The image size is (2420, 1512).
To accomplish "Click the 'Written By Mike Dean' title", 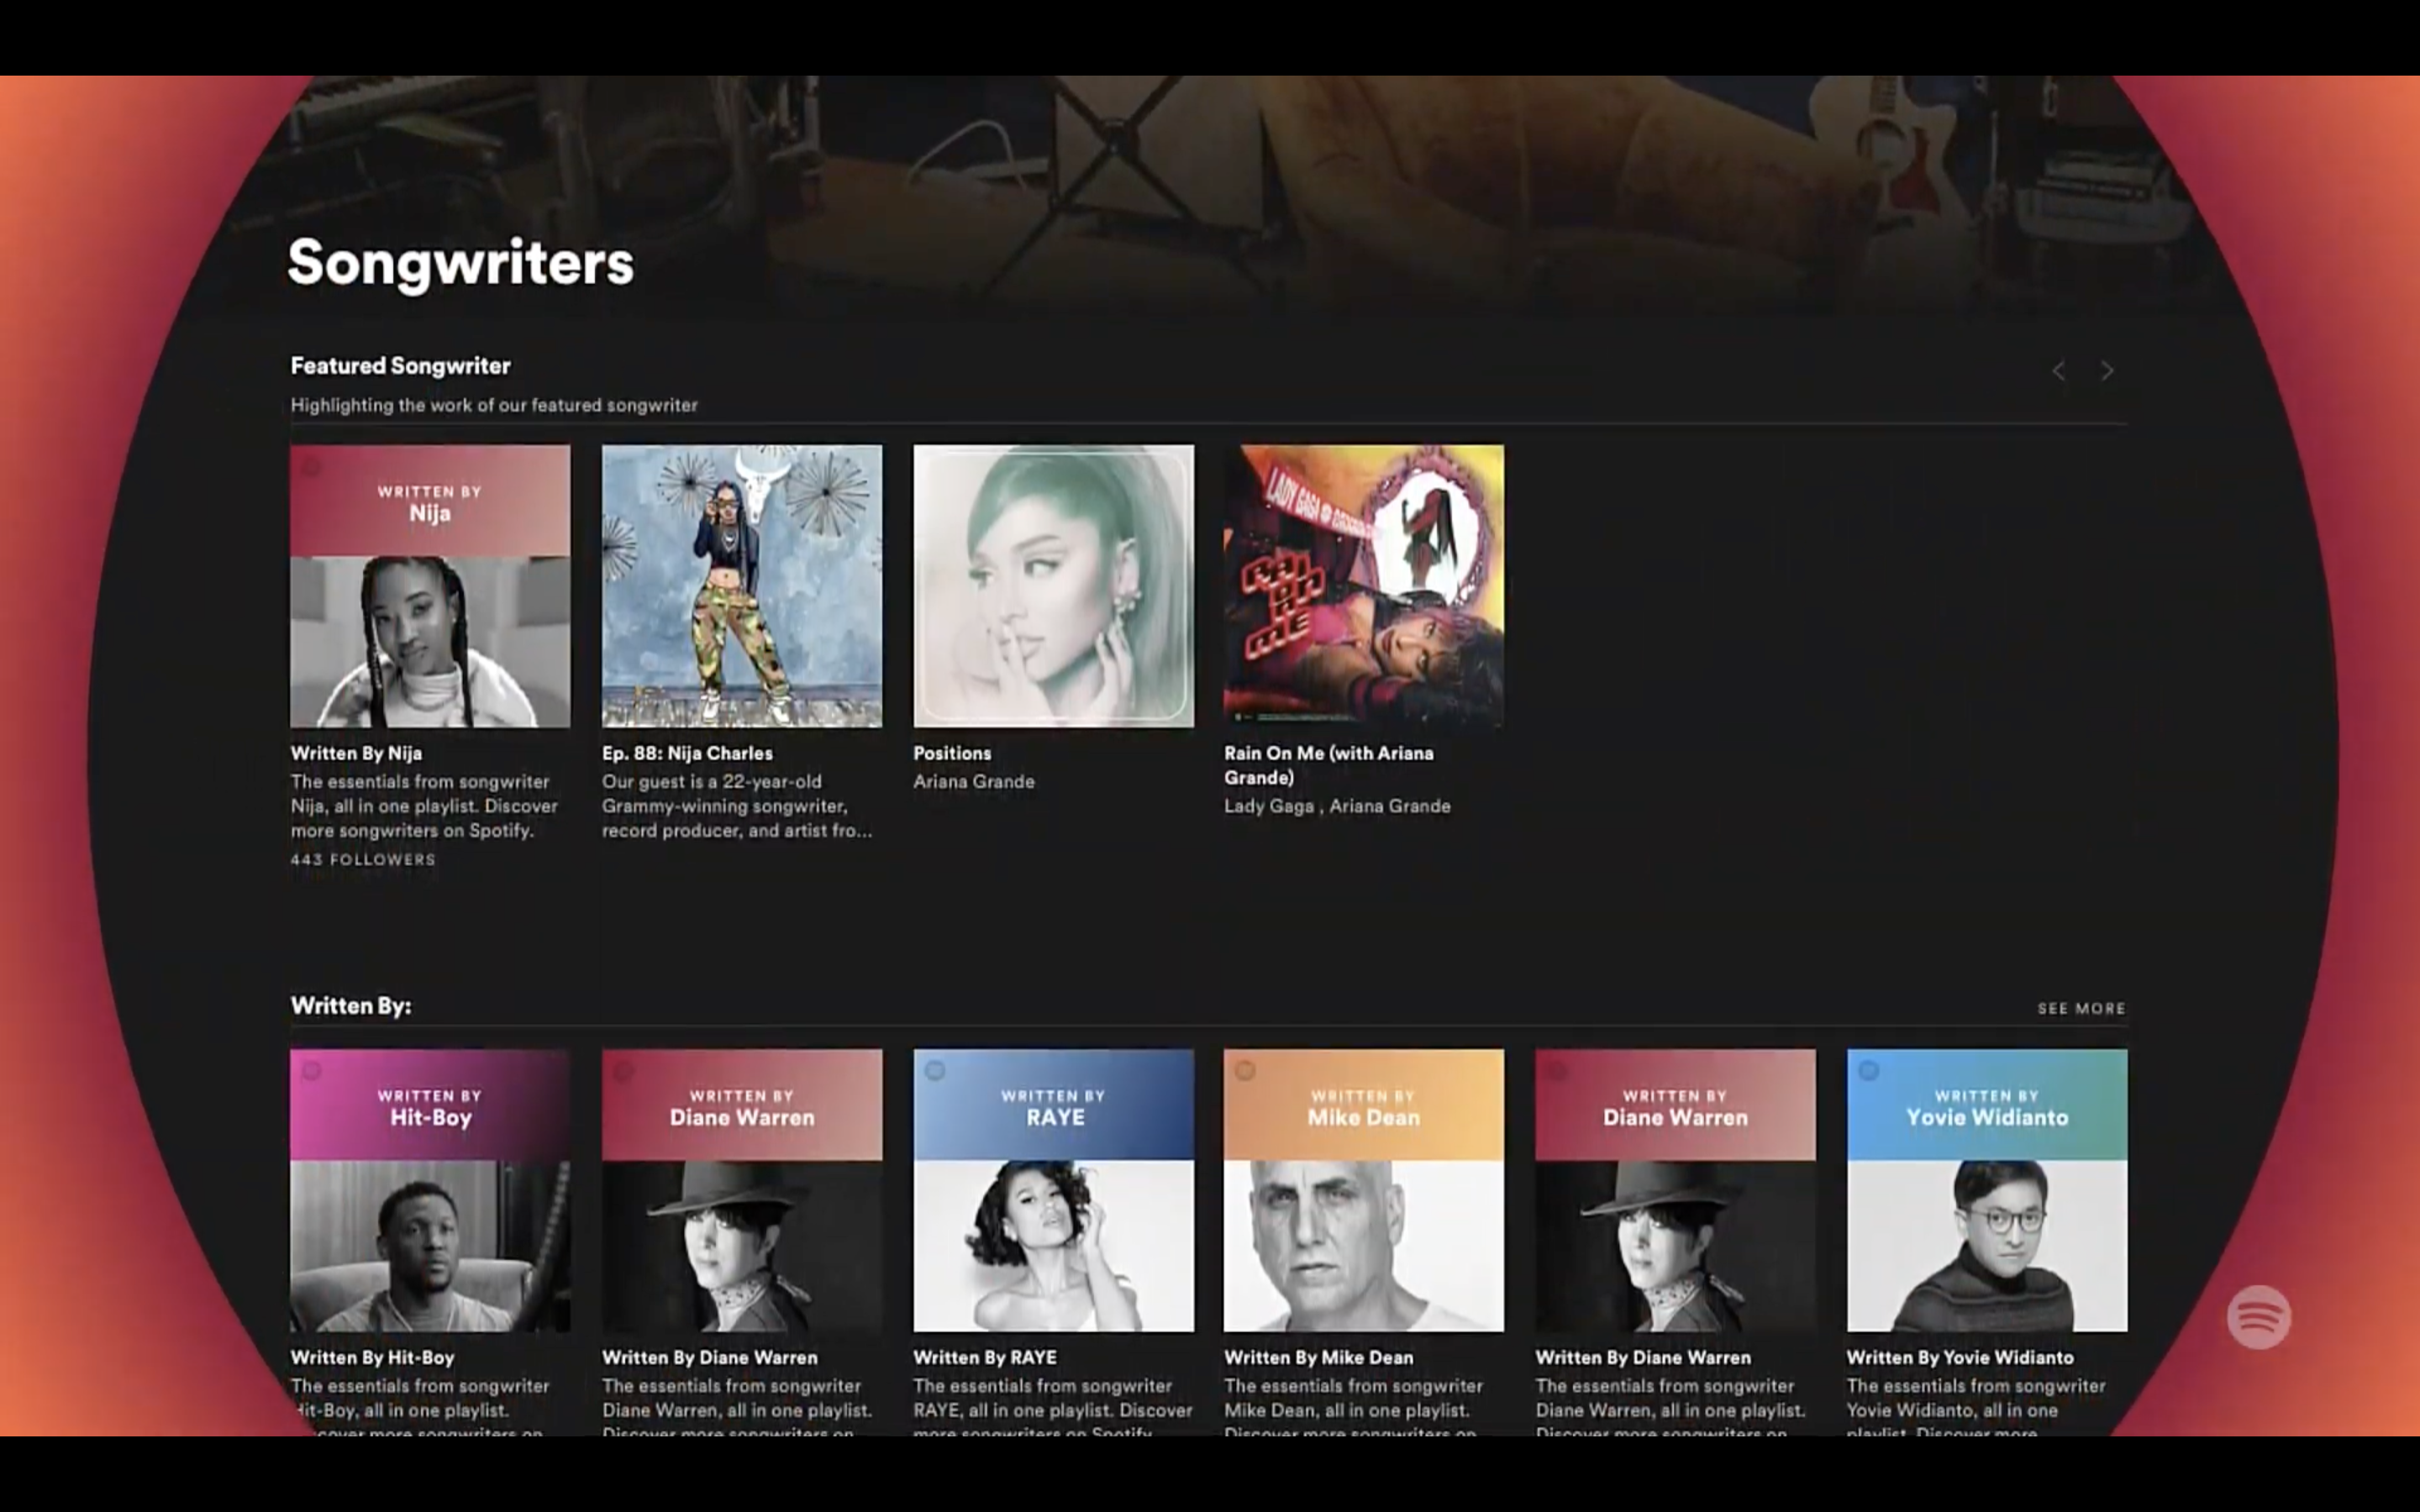I will (x=1319, y=1357).
